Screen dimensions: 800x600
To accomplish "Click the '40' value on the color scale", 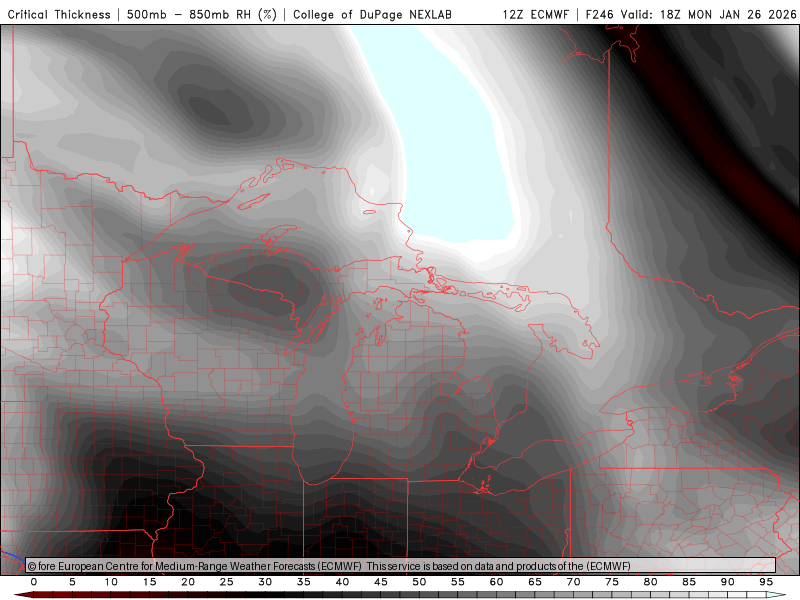I will click(x=342, y=582).
